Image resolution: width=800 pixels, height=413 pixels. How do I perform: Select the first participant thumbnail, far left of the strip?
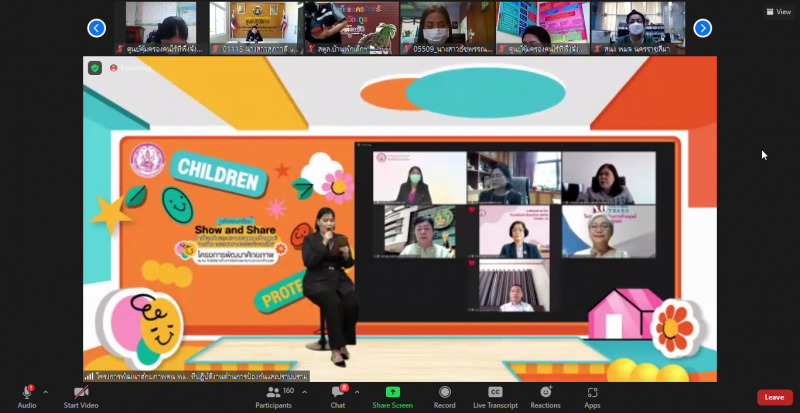tap(160, 28)
